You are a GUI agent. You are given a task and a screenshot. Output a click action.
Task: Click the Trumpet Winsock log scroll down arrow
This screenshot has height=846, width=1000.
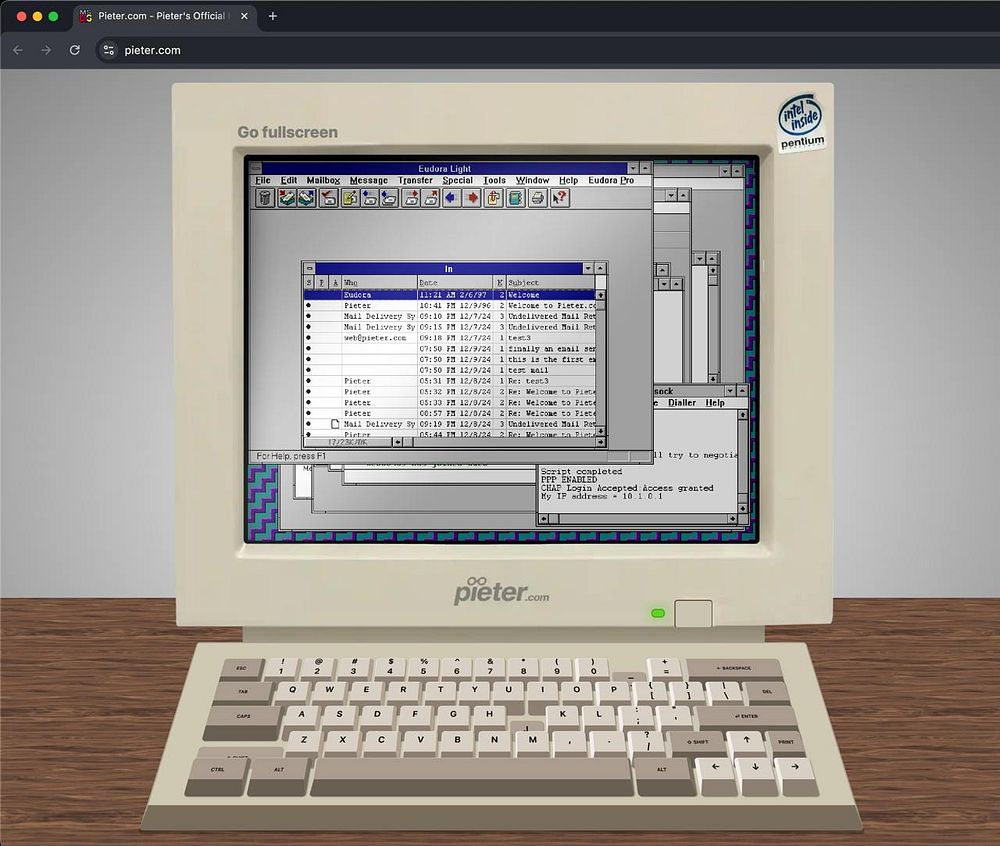click(742, 509)
